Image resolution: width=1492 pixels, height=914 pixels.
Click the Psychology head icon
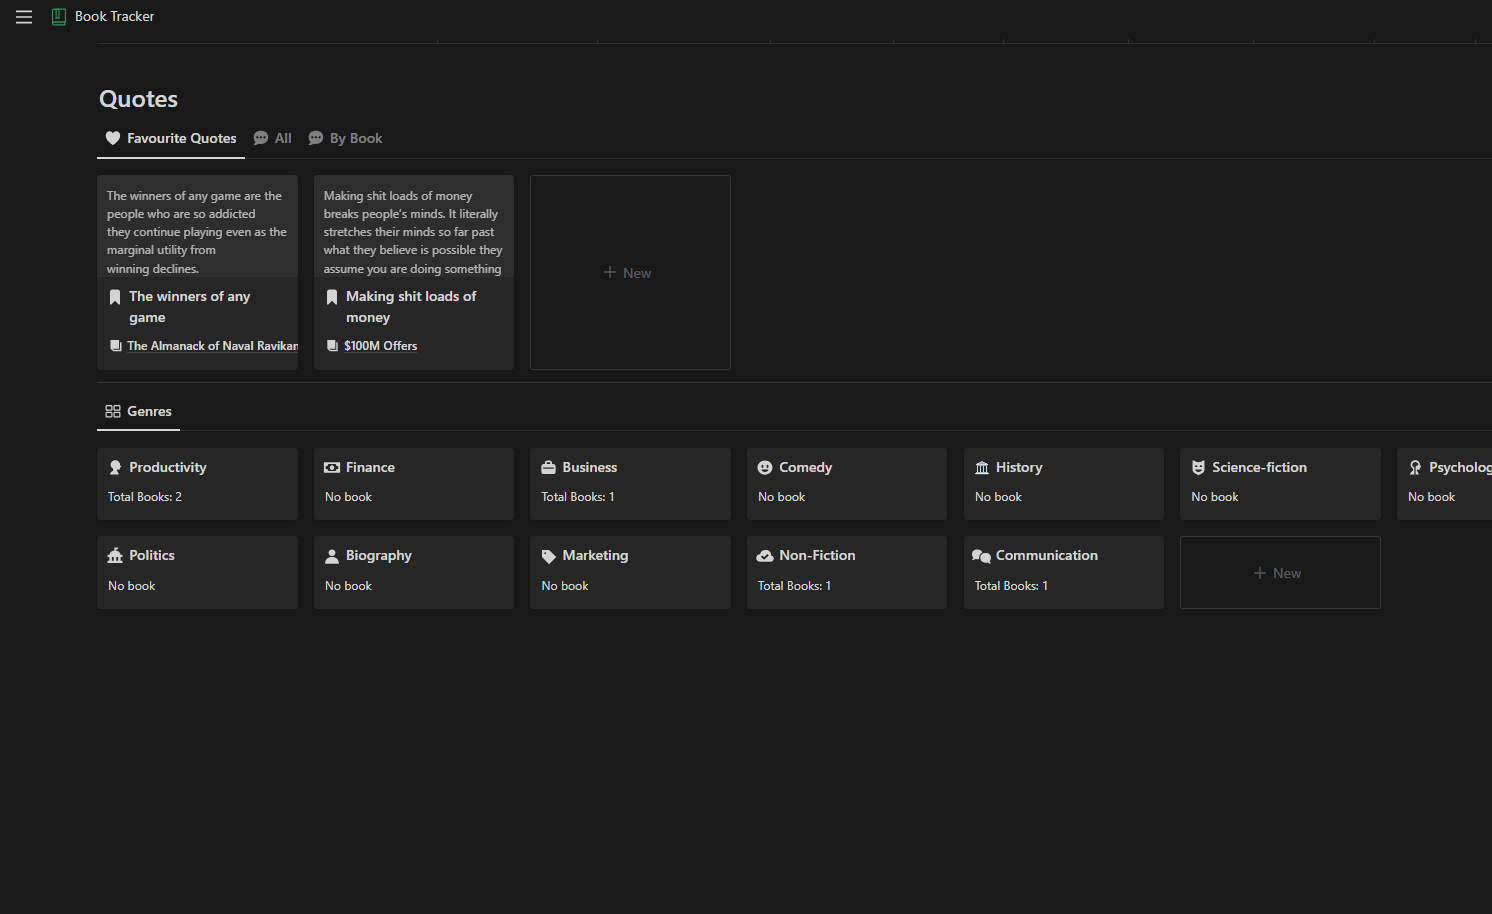pos(1415,468)
